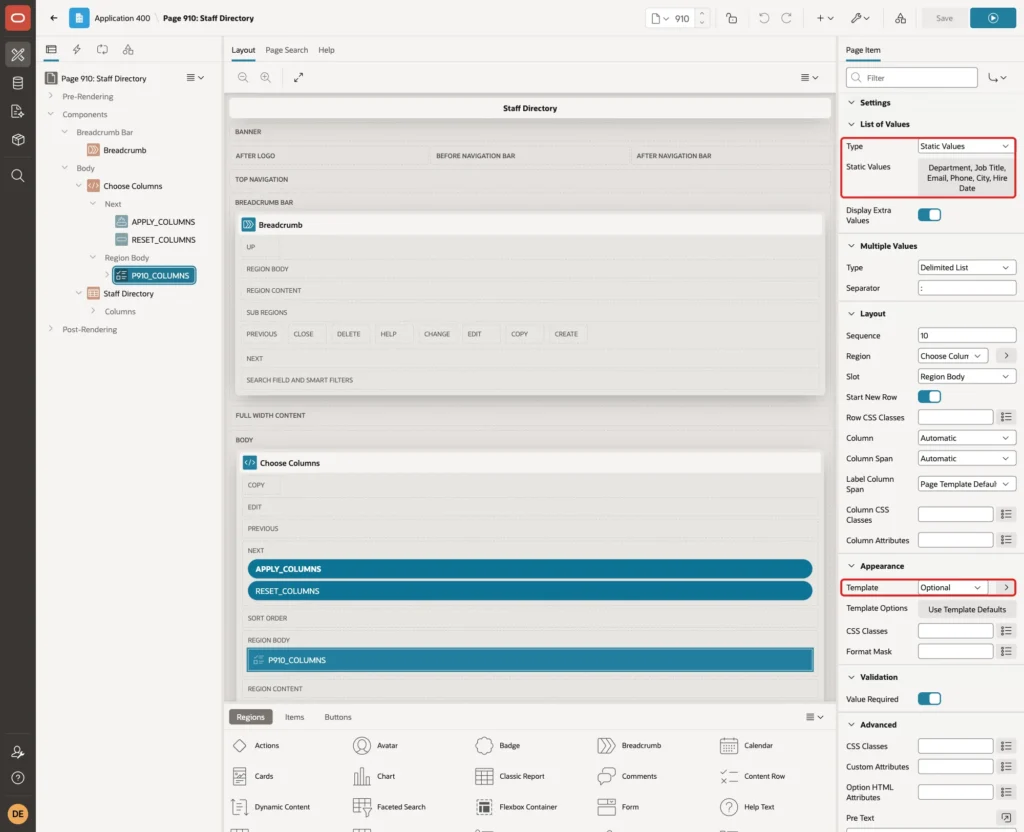Expand Post-Rendering tree node

click(51, 329)
